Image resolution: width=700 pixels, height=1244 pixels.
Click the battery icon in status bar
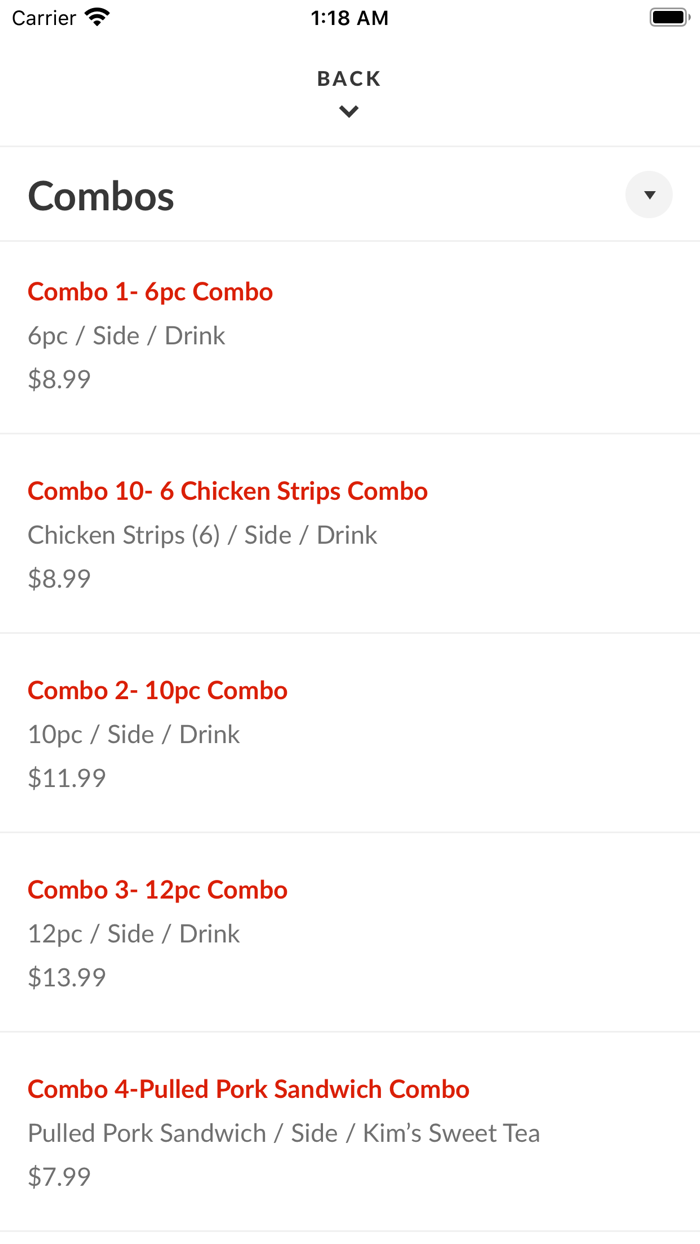669,18
